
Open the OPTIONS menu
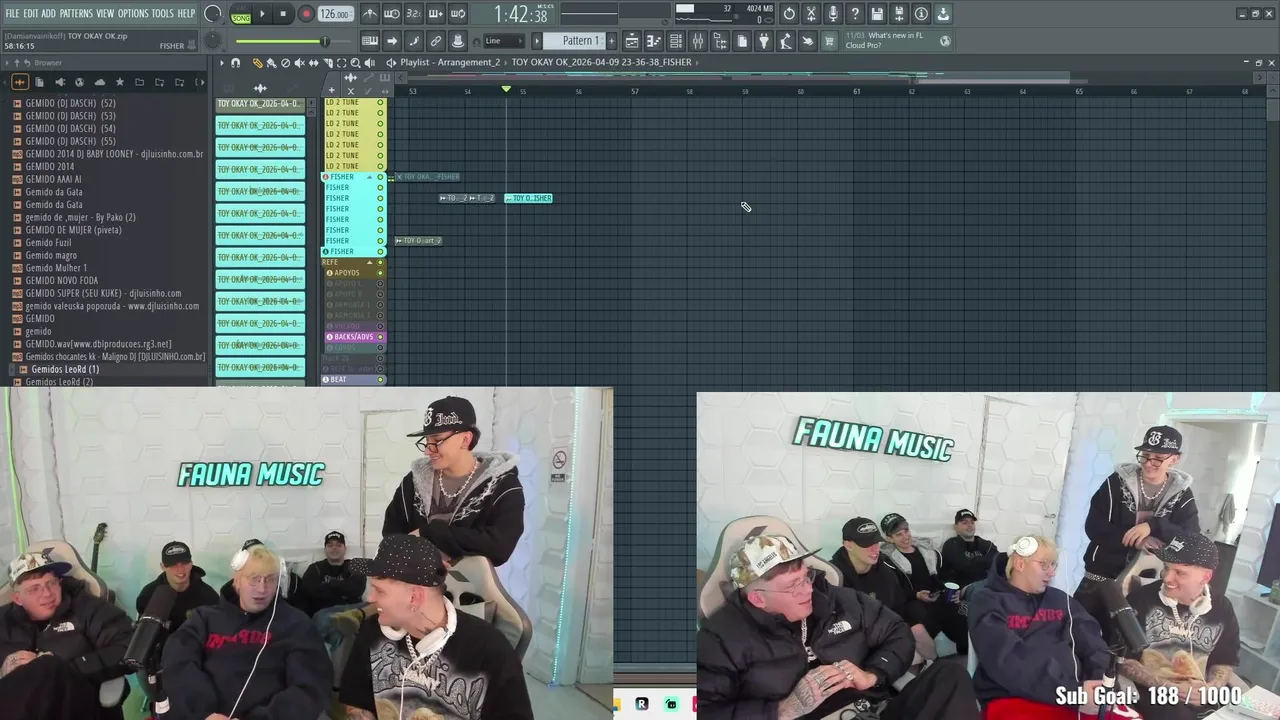click(133, 13)
